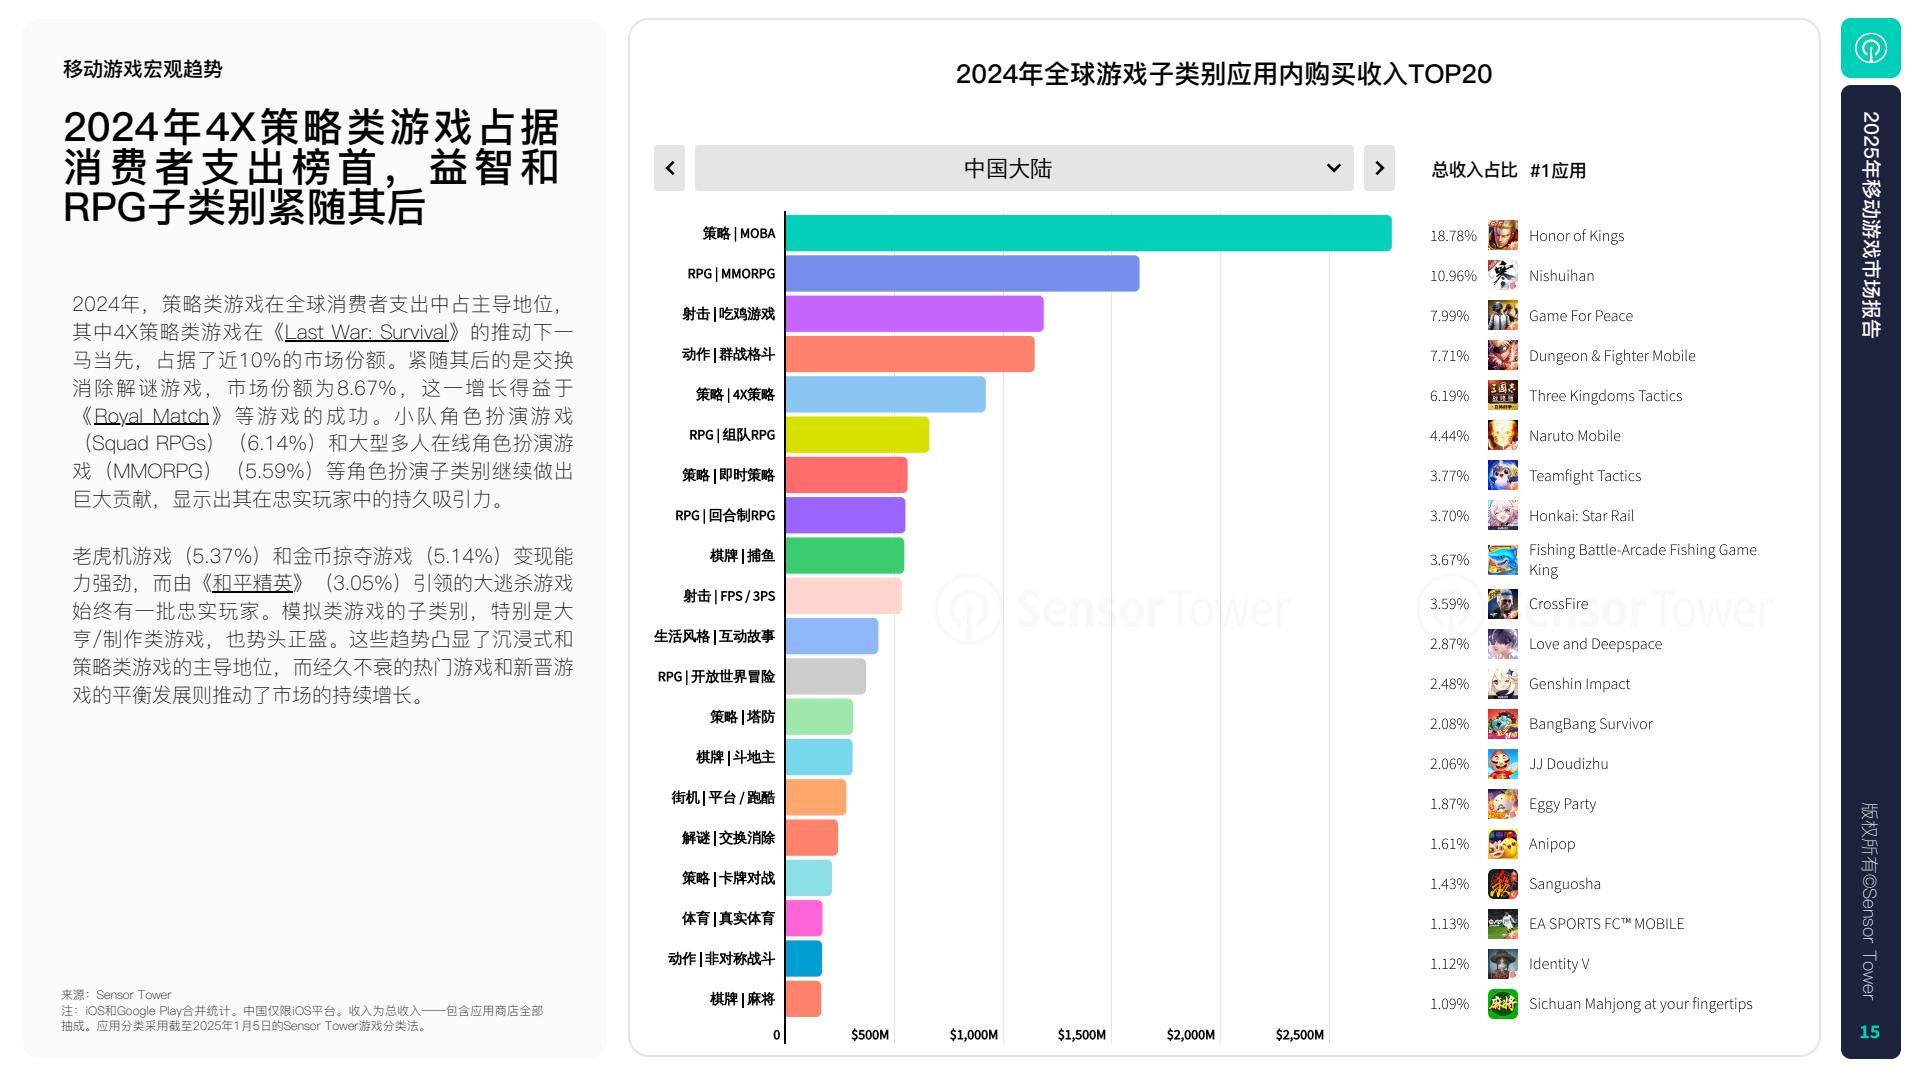Click dropdown chevron beside 中国大陆

click(1333, 168)
